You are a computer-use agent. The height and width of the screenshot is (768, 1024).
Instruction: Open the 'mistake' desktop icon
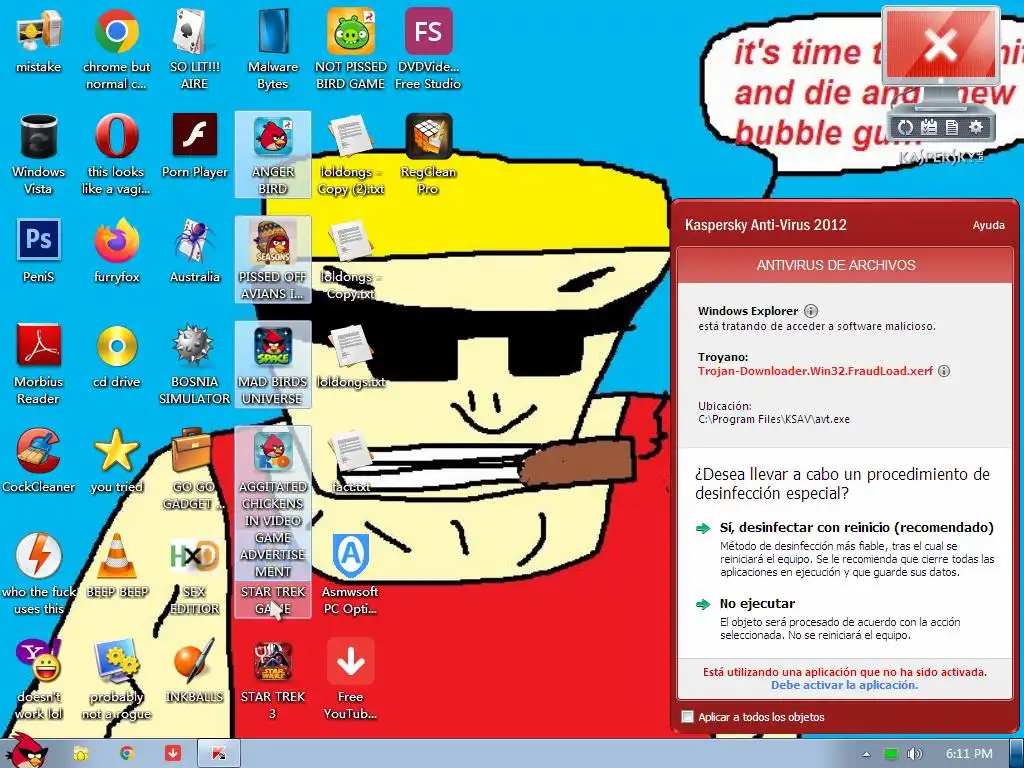click(x=39, y=41)
